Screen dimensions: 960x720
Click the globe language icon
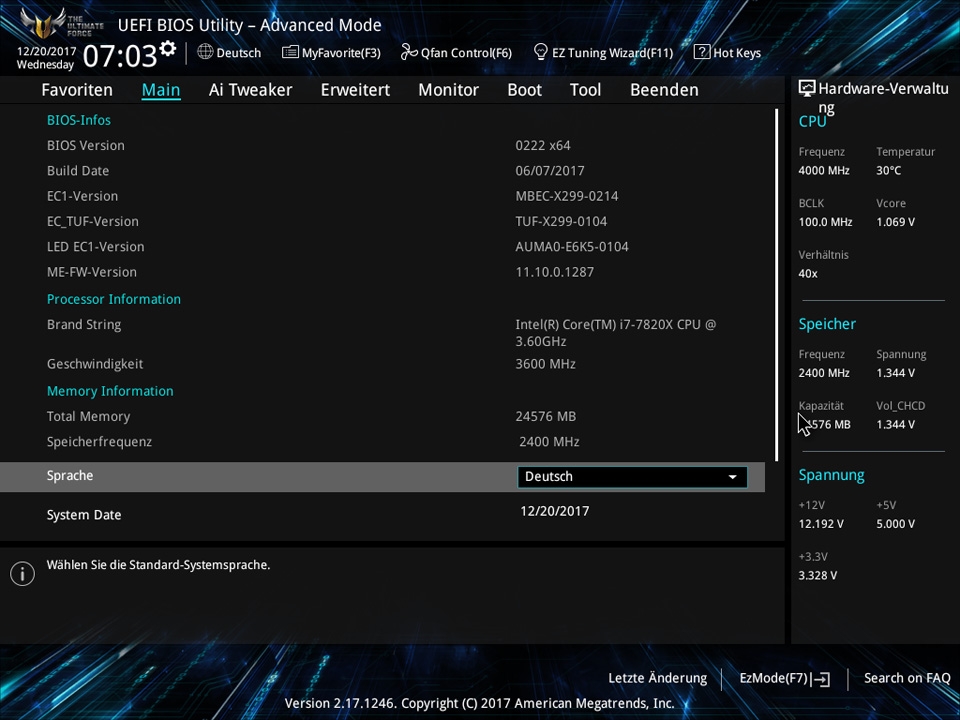205,52
